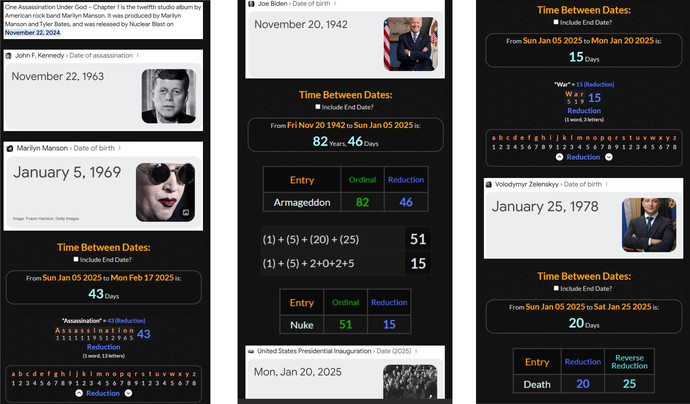Click the John F. Kennedy breadcrumb link
Image resolution: width=690 pixels, height=404 pixels.
click(x=40, y=55)
